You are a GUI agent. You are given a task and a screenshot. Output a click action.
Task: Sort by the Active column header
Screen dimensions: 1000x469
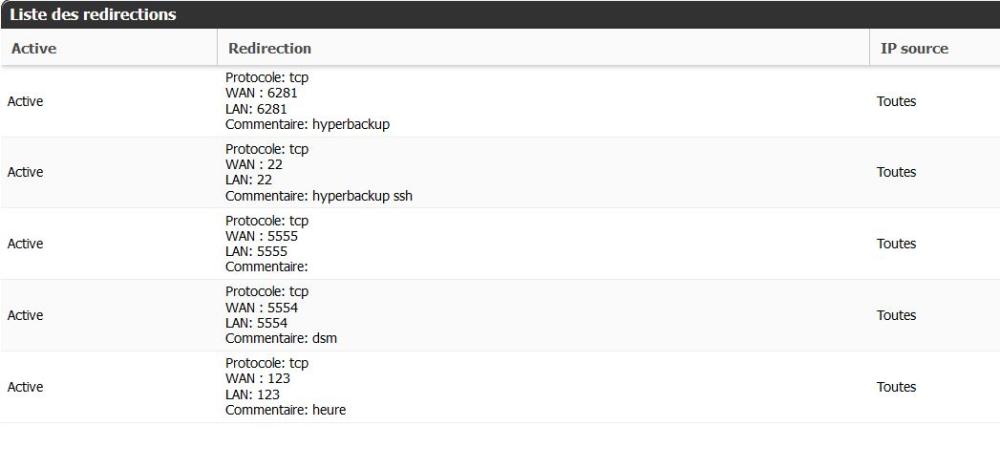[33, 48]
